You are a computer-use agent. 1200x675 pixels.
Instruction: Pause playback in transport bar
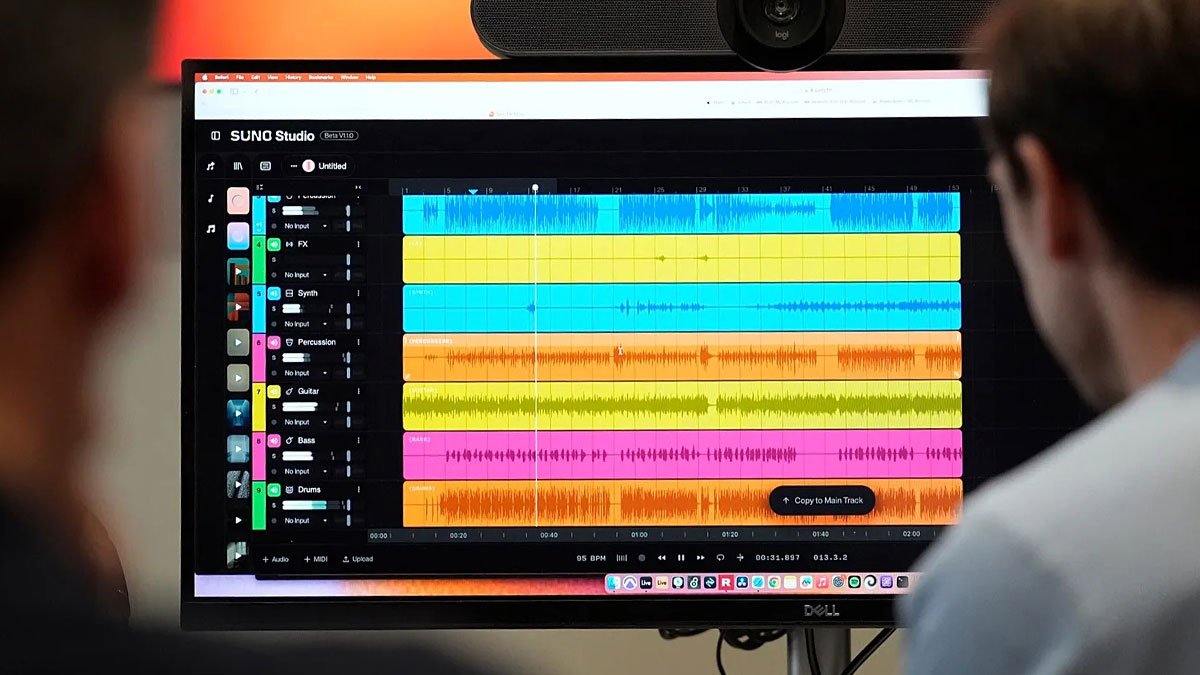click(681, 558)
